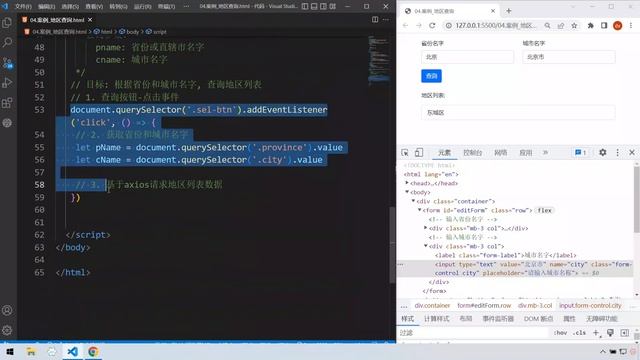The height and width of the screenshot is (360, 640).
Task: Close the 04 html editor tab
Action: [x=90, y=20]
